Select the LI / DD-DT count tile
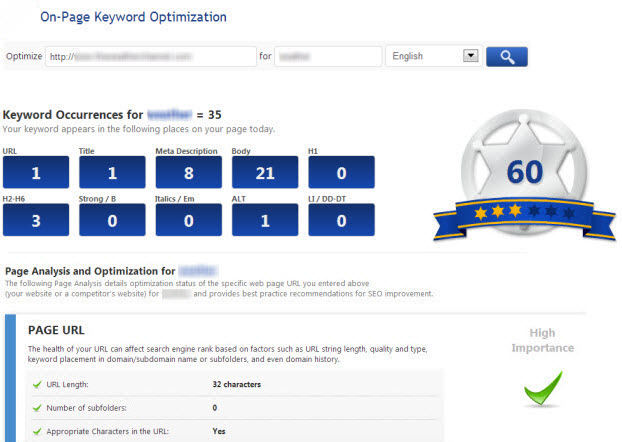This screenshot has width=622, height=442. (x=342, y=220)
